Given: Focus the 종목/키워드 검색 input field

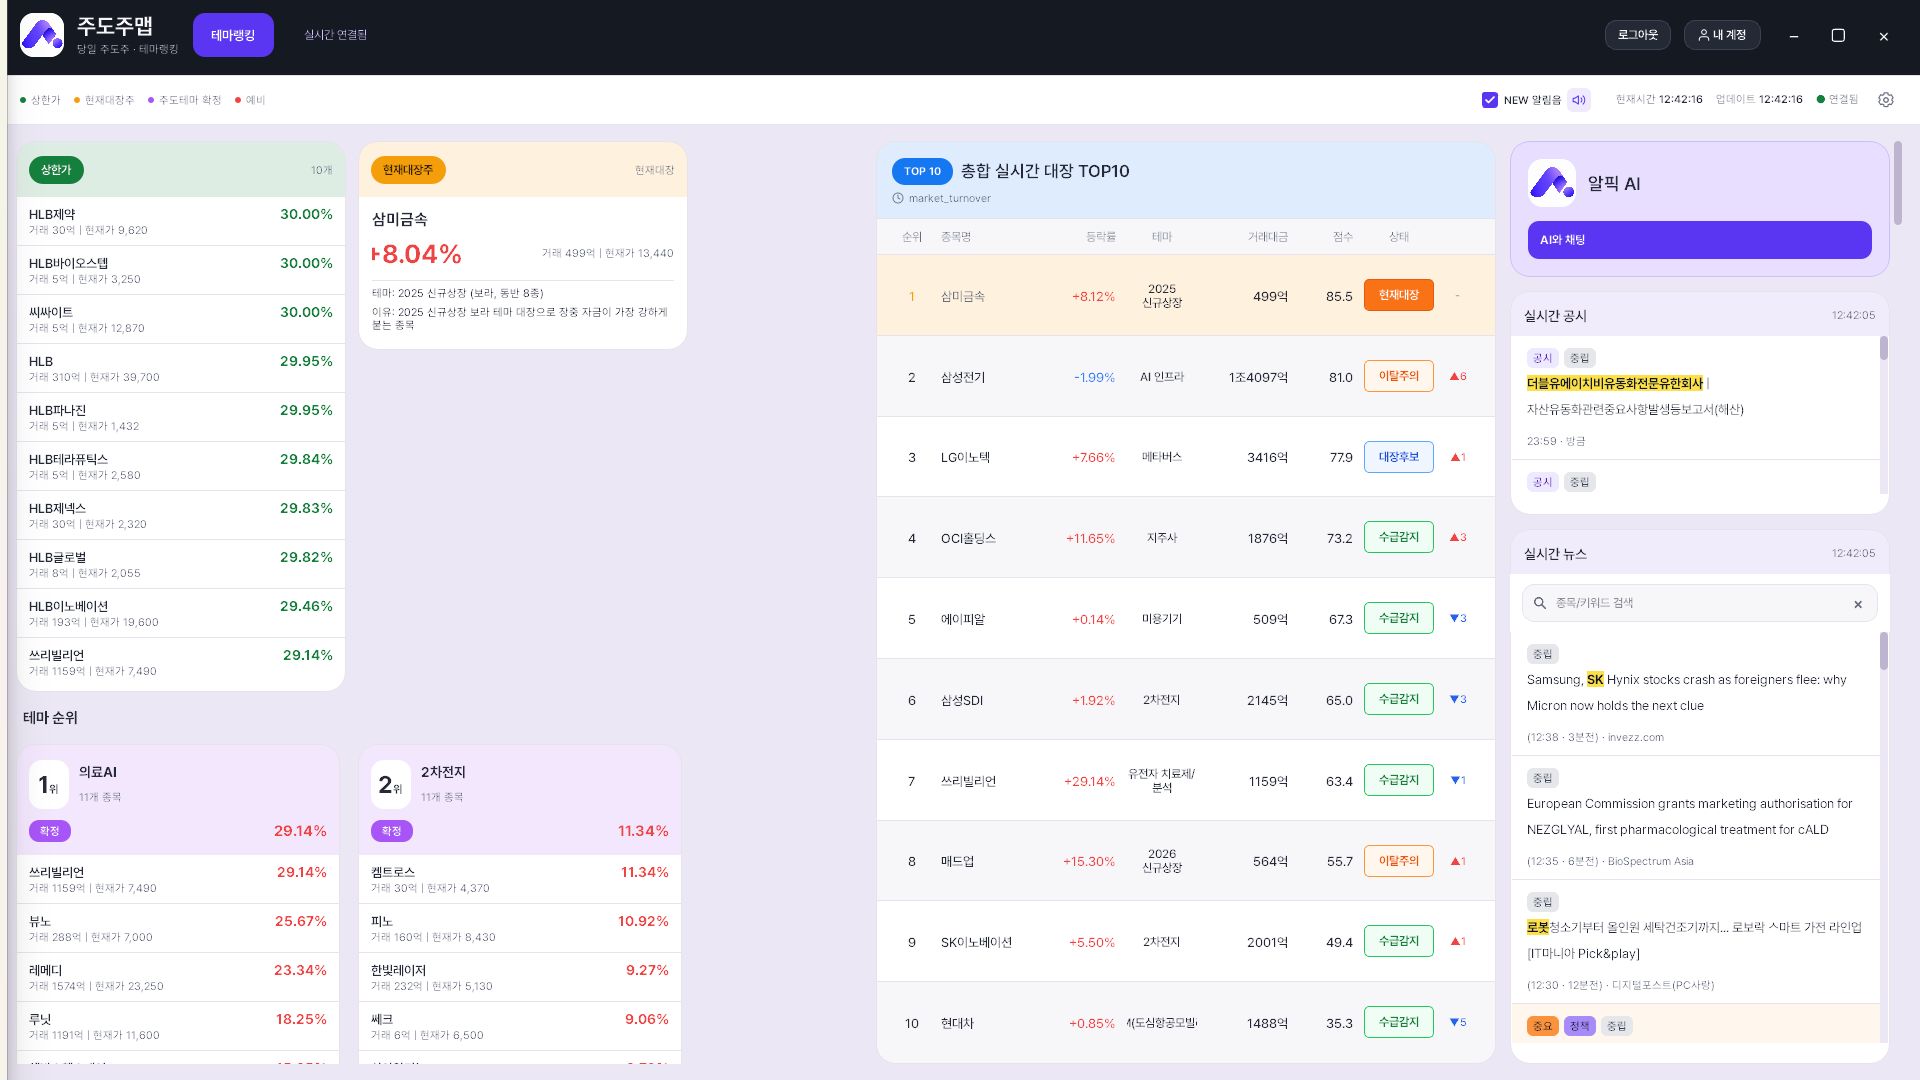Looking at the screenshot, I should [1699, 603].
